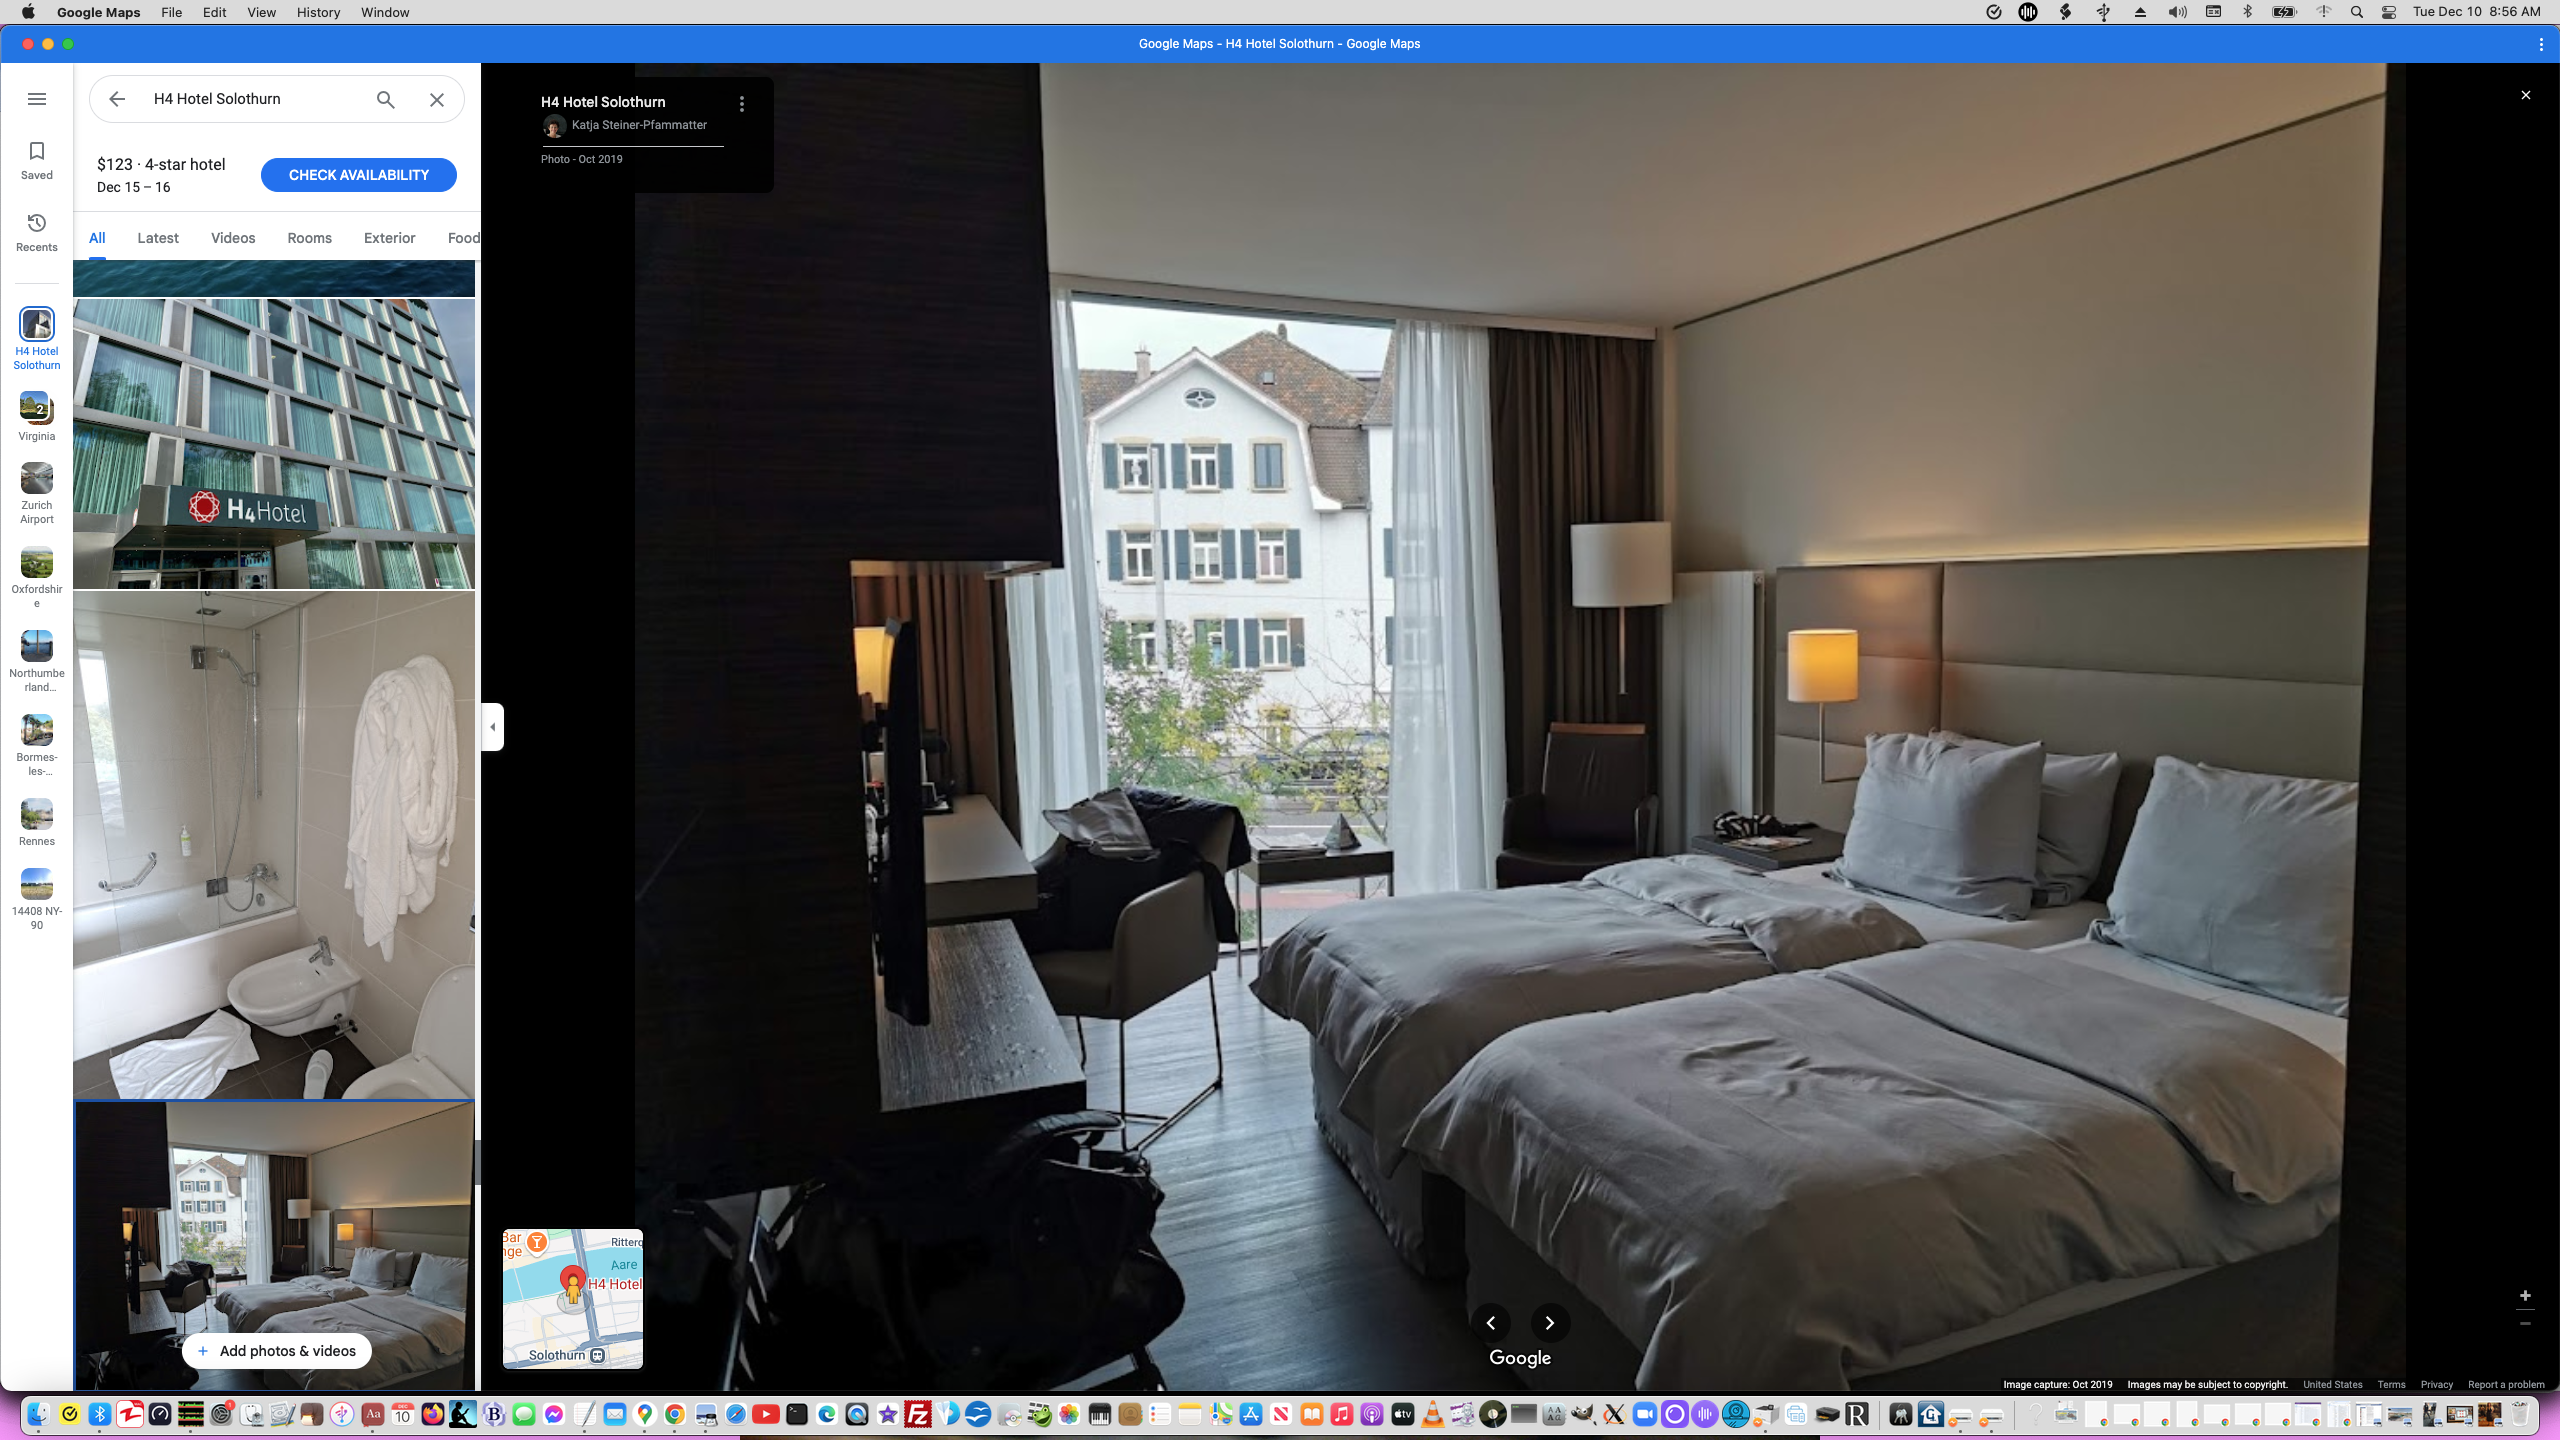
Task: Click Add photos & videos
Action: (276, 1350)
